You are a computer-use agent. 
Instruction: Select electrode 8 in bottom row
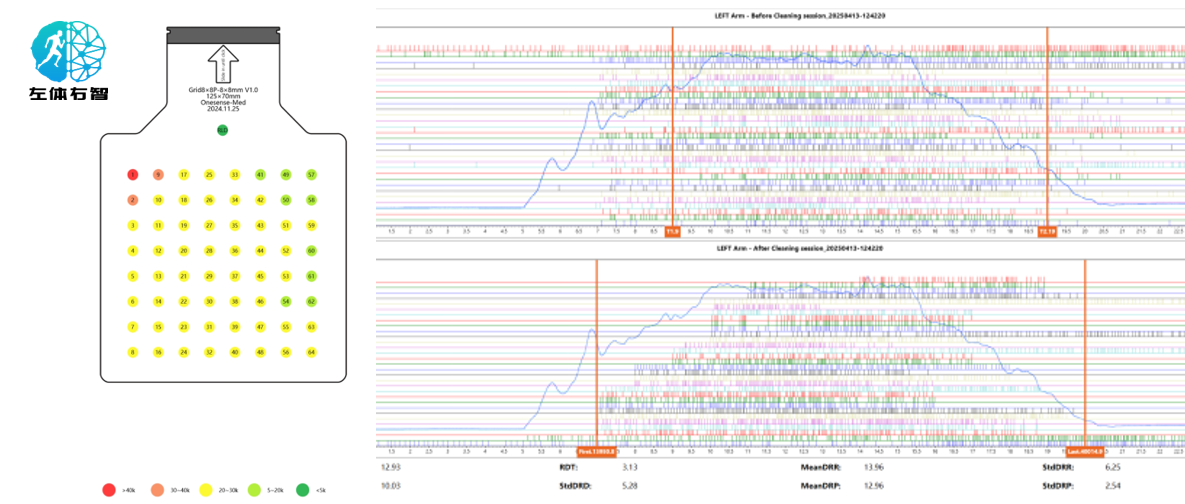(133, 352)
